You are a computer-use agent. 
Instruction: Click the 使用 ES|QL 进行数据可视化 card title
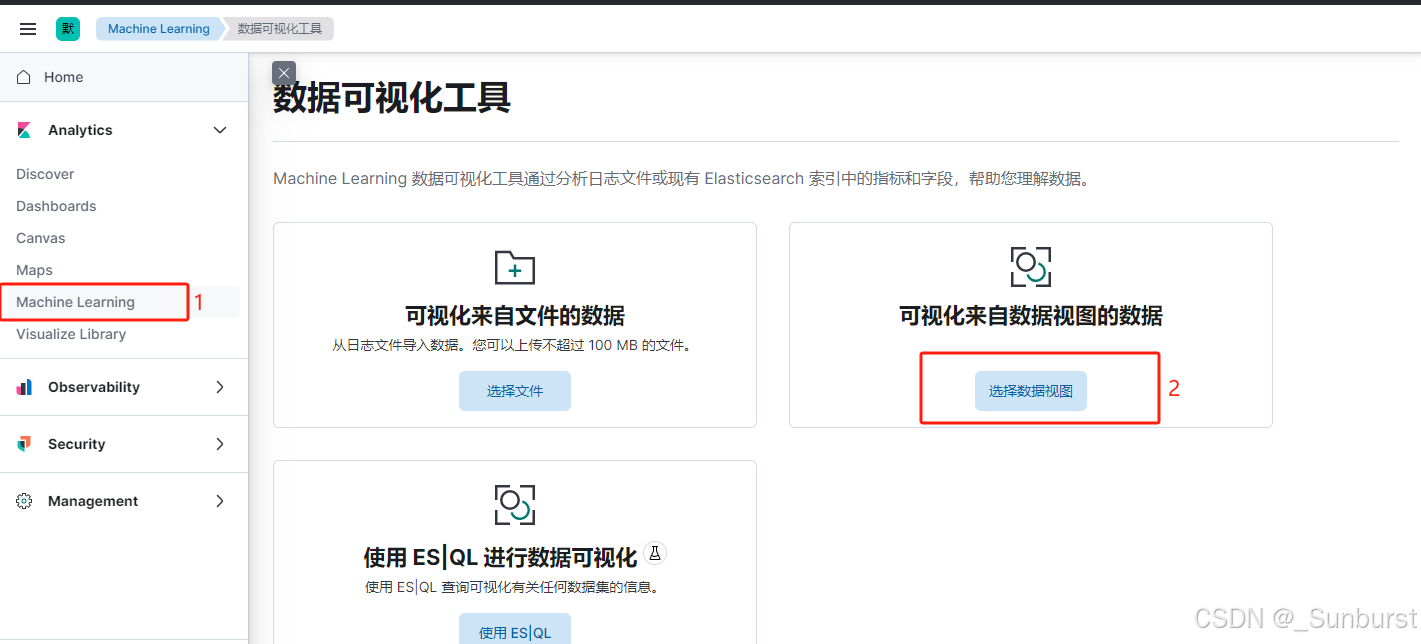pos(500,557)
